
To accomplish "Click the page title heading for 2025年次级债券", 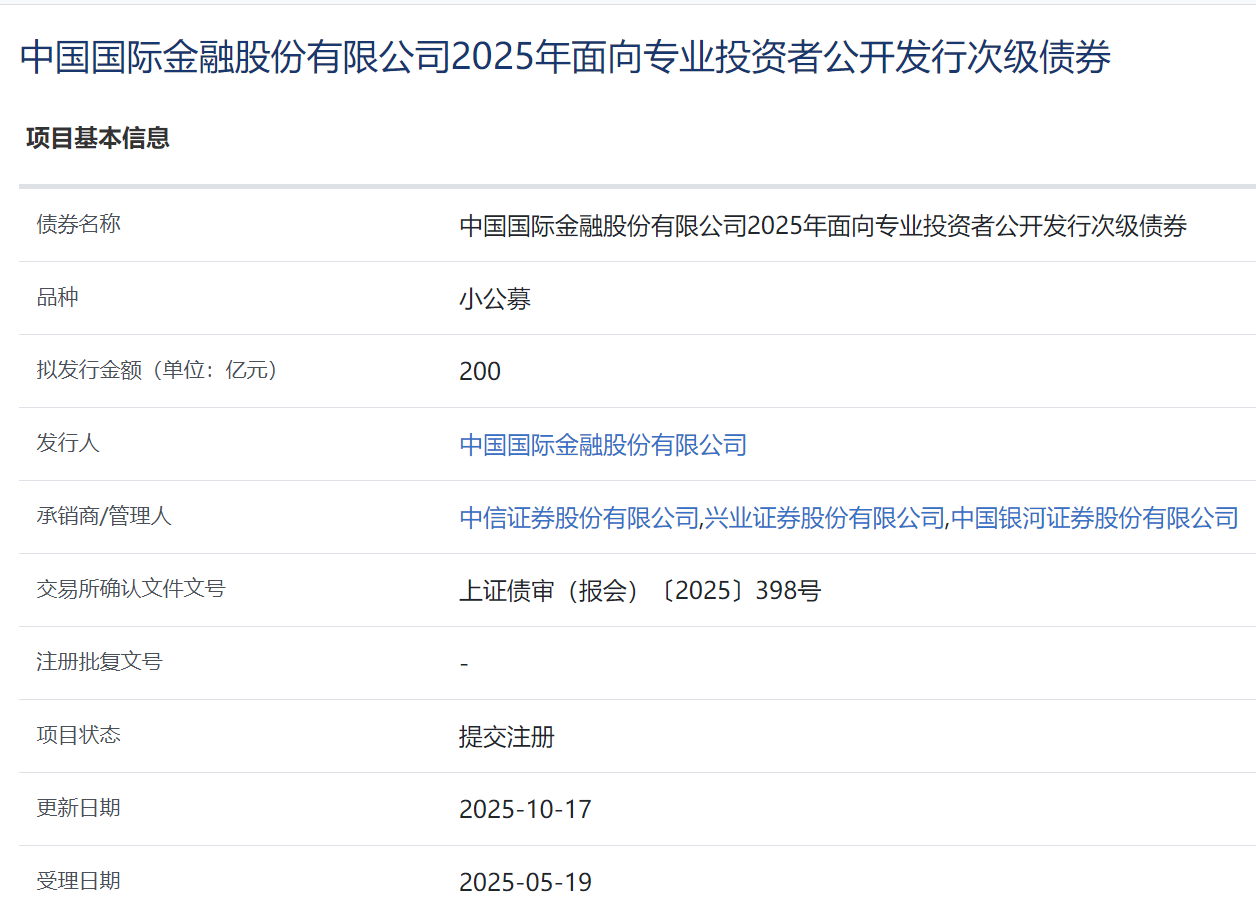I will (565, 58).
